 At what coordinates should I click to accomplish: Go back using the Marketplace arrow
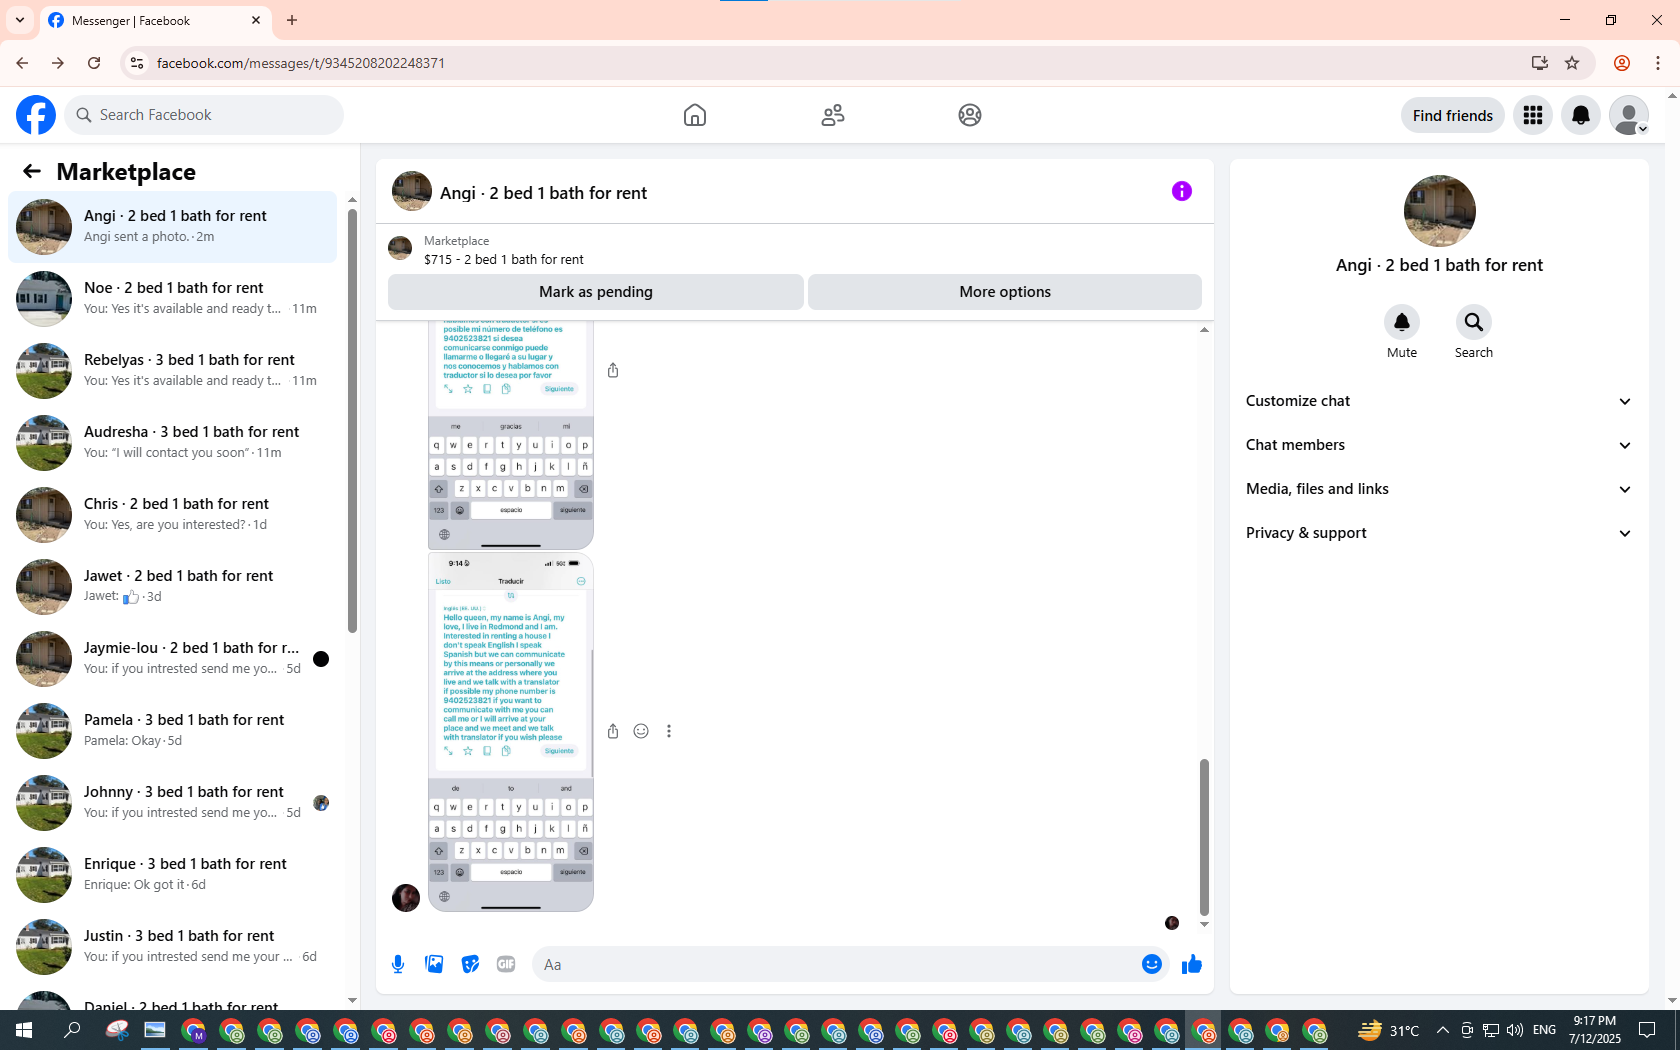(x=32, y=171)
